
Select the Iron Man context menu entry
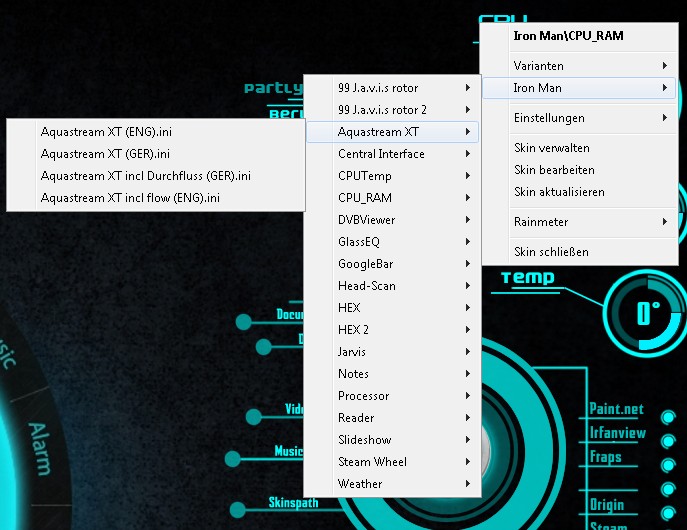[x=579, y=88]
